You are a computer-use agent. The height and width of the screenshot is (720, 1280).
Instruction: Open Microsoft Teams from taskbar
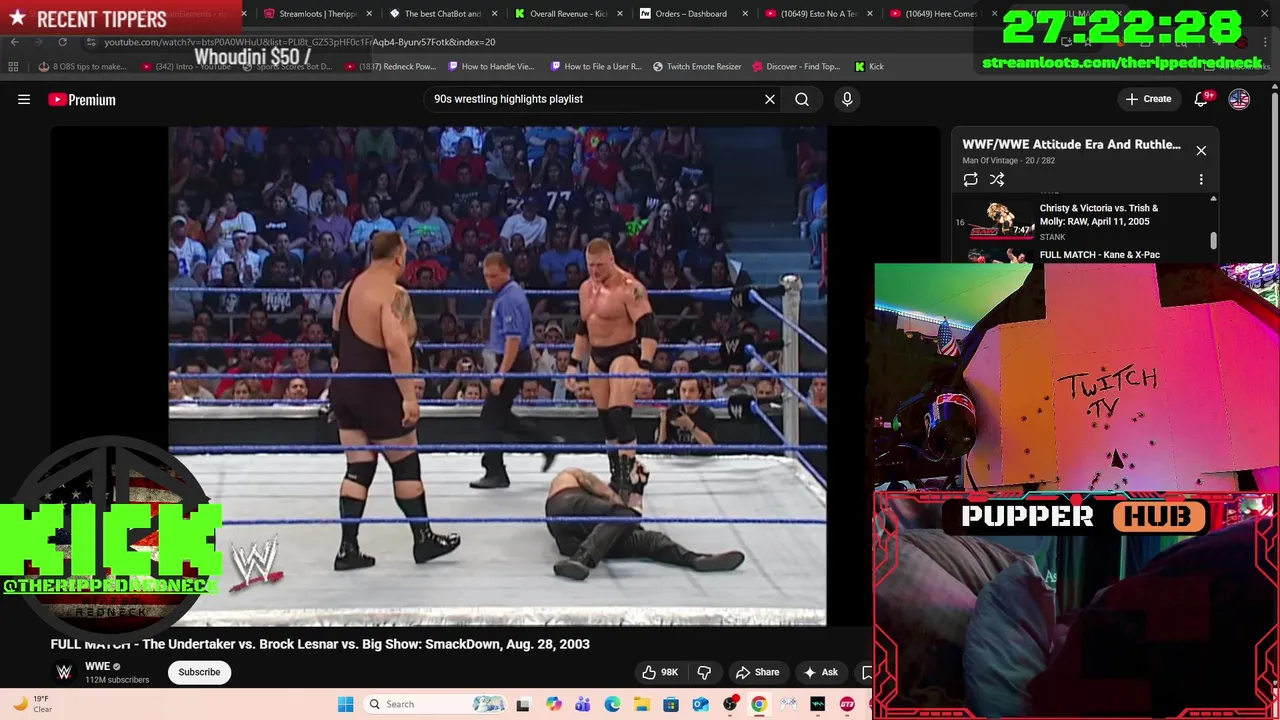pos(582,704)
